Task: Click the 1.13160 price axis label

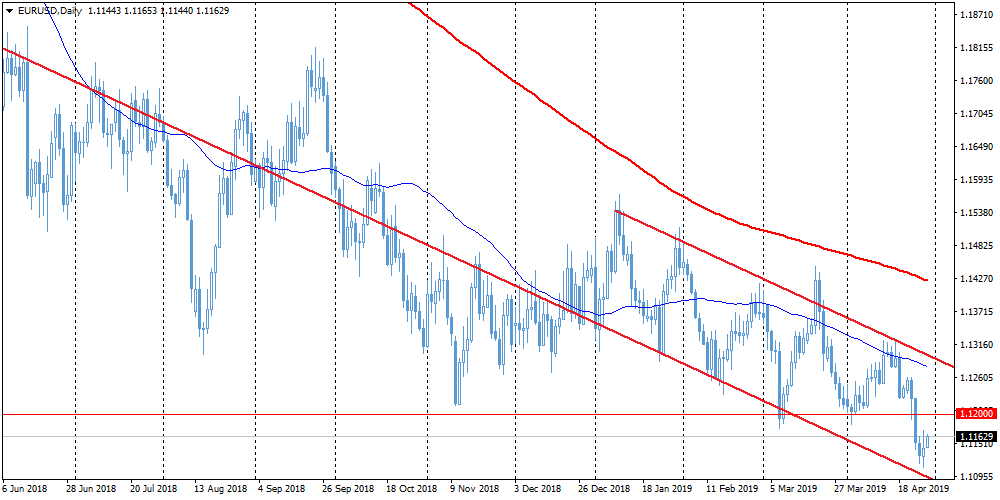Action: [976, 345]
